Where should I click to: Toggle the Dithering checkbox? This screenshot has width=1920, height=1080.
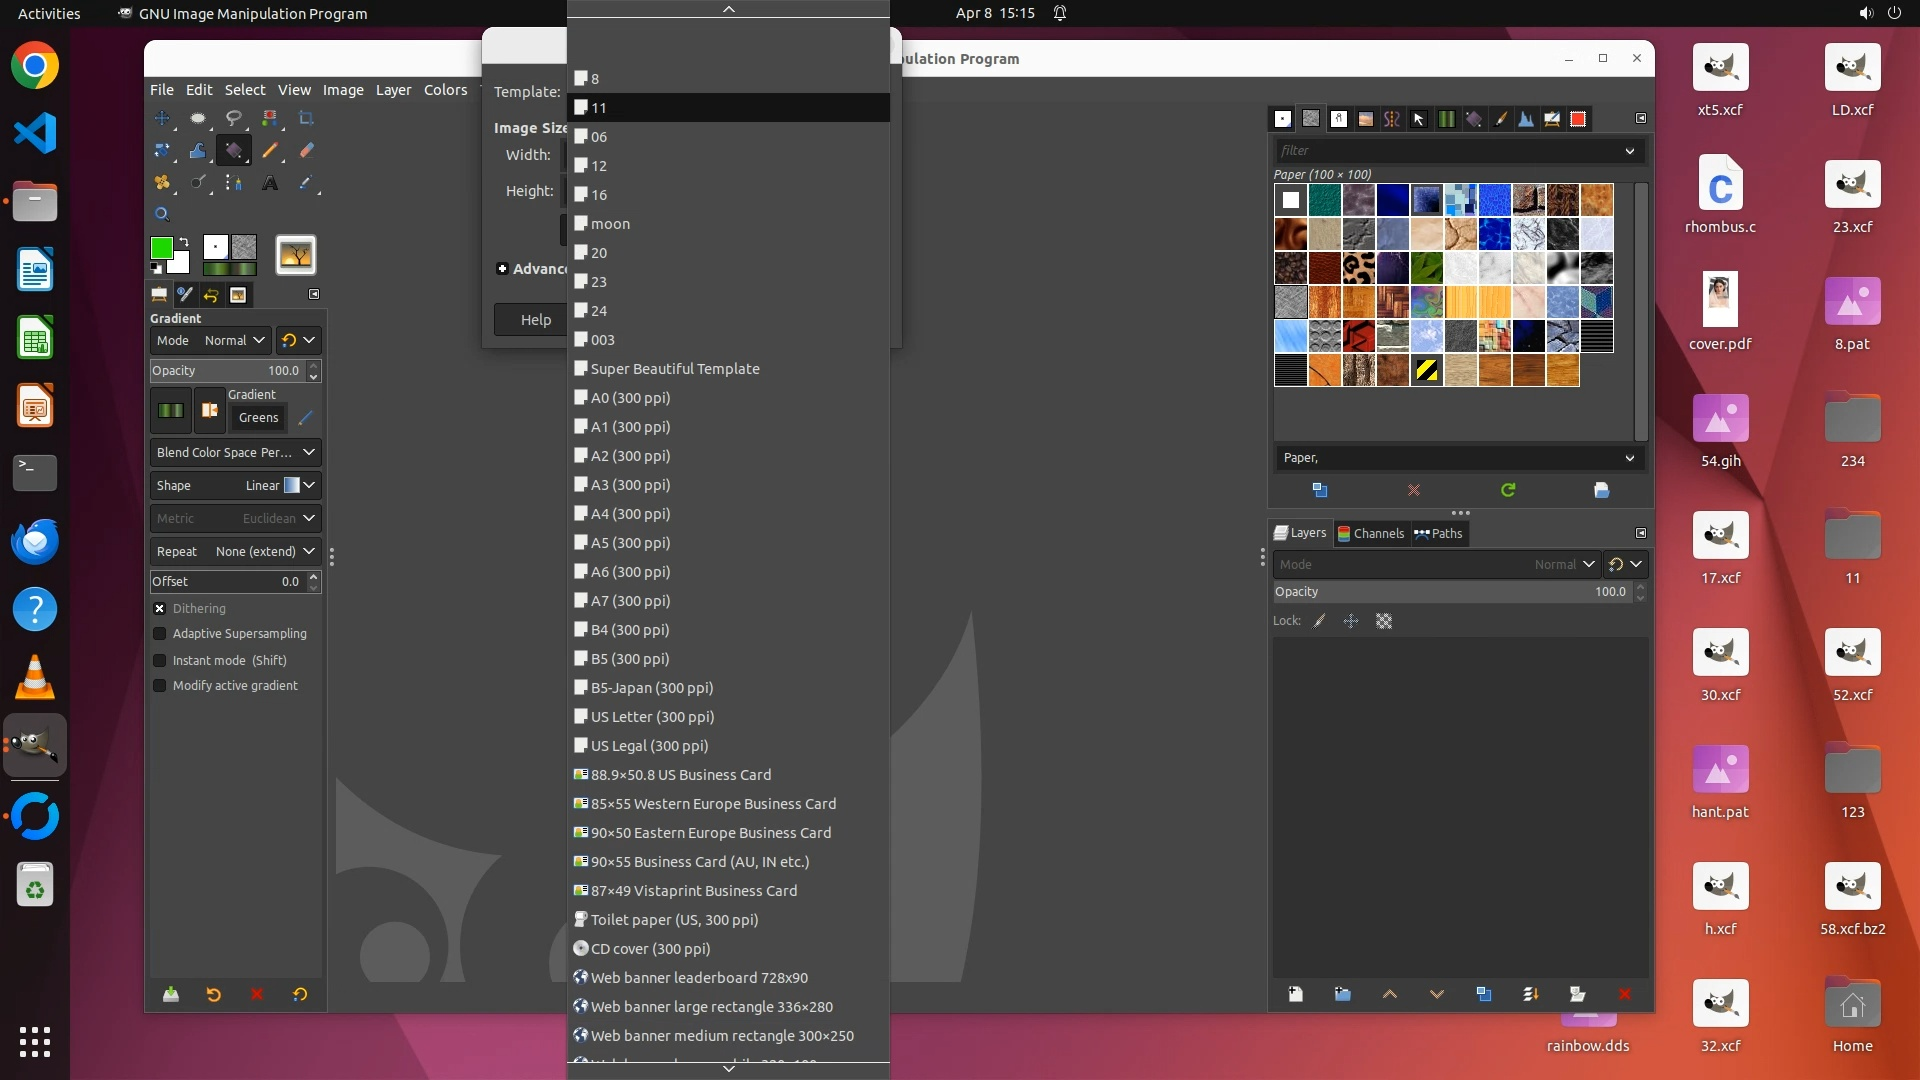(160, 608)
